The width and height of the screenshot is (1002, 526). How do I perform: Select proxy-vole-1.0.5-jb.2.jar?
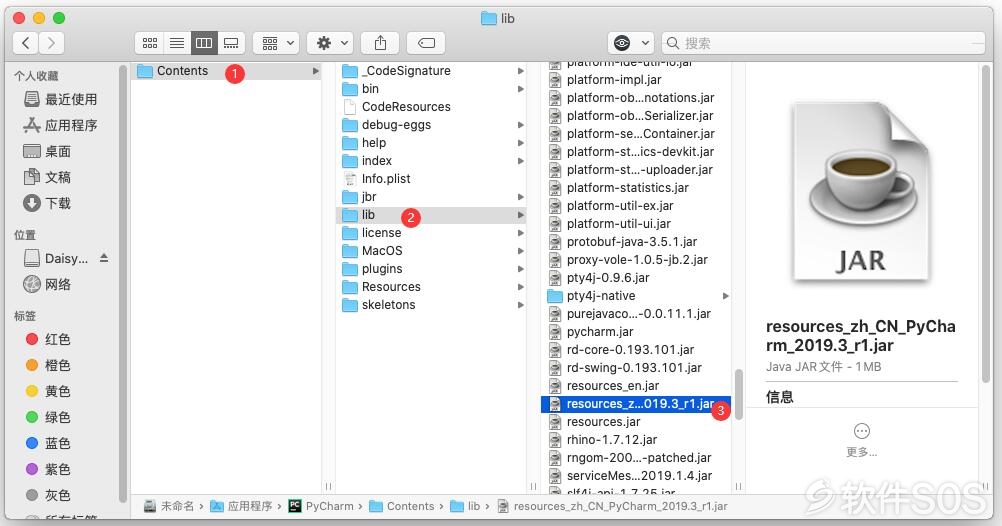point(636,259)
